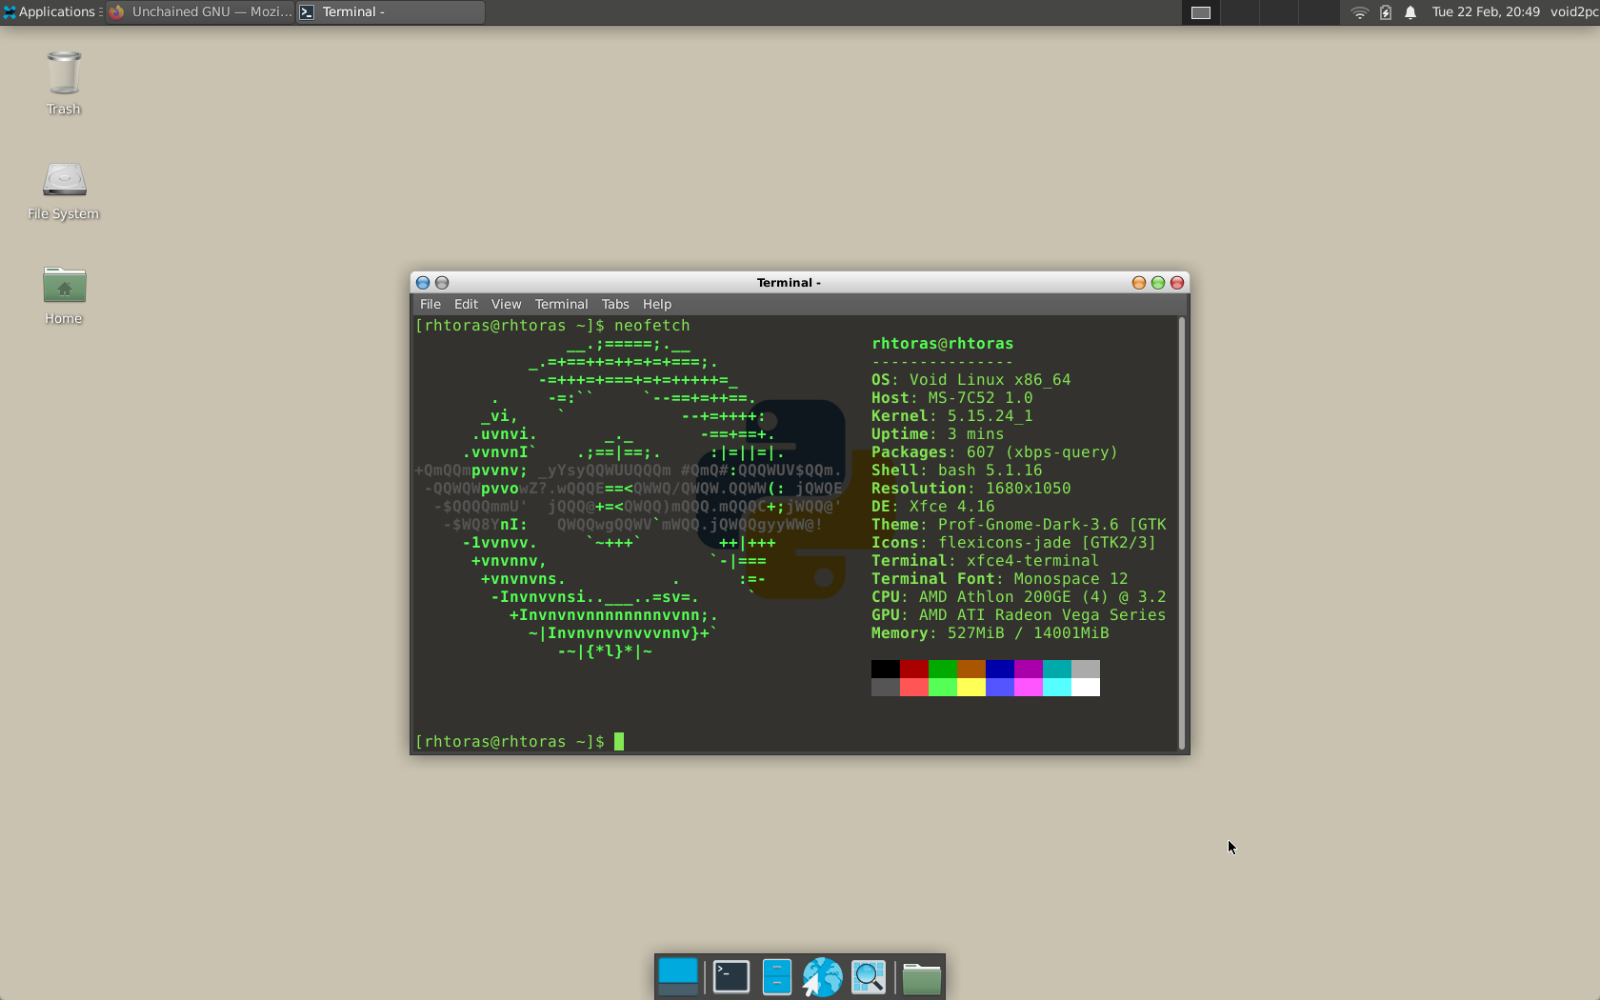Switch to the fourth workspace in the pager

click(1318, 12)
